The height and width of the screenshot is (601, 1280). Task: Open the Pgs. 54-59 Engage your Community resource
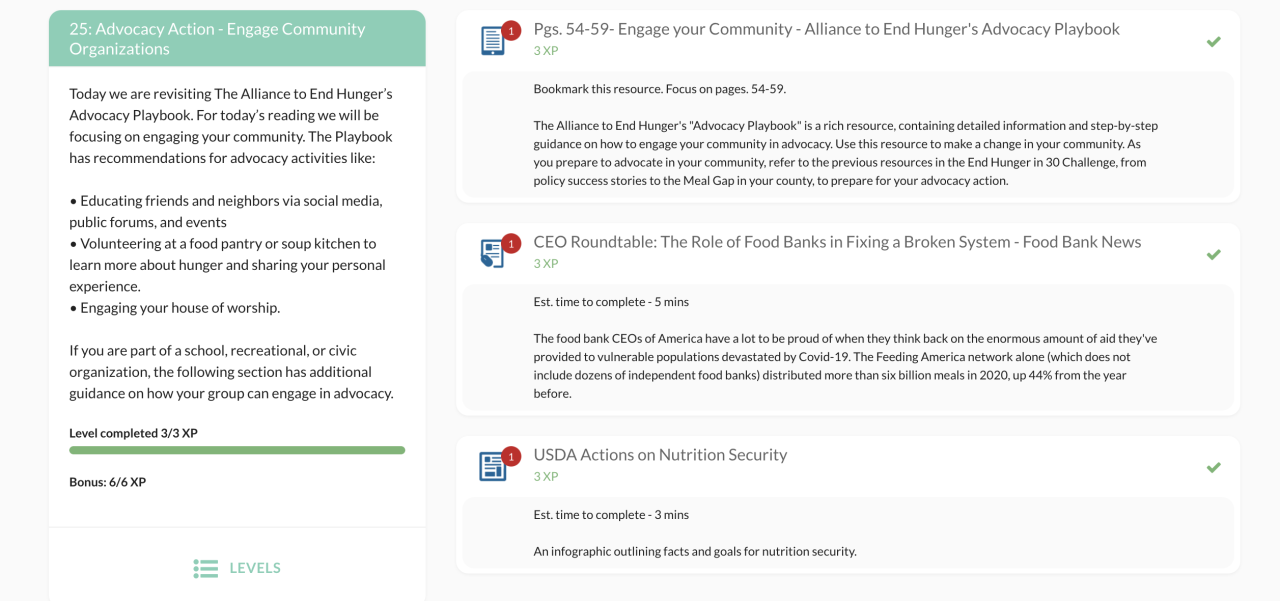(826, 29)
